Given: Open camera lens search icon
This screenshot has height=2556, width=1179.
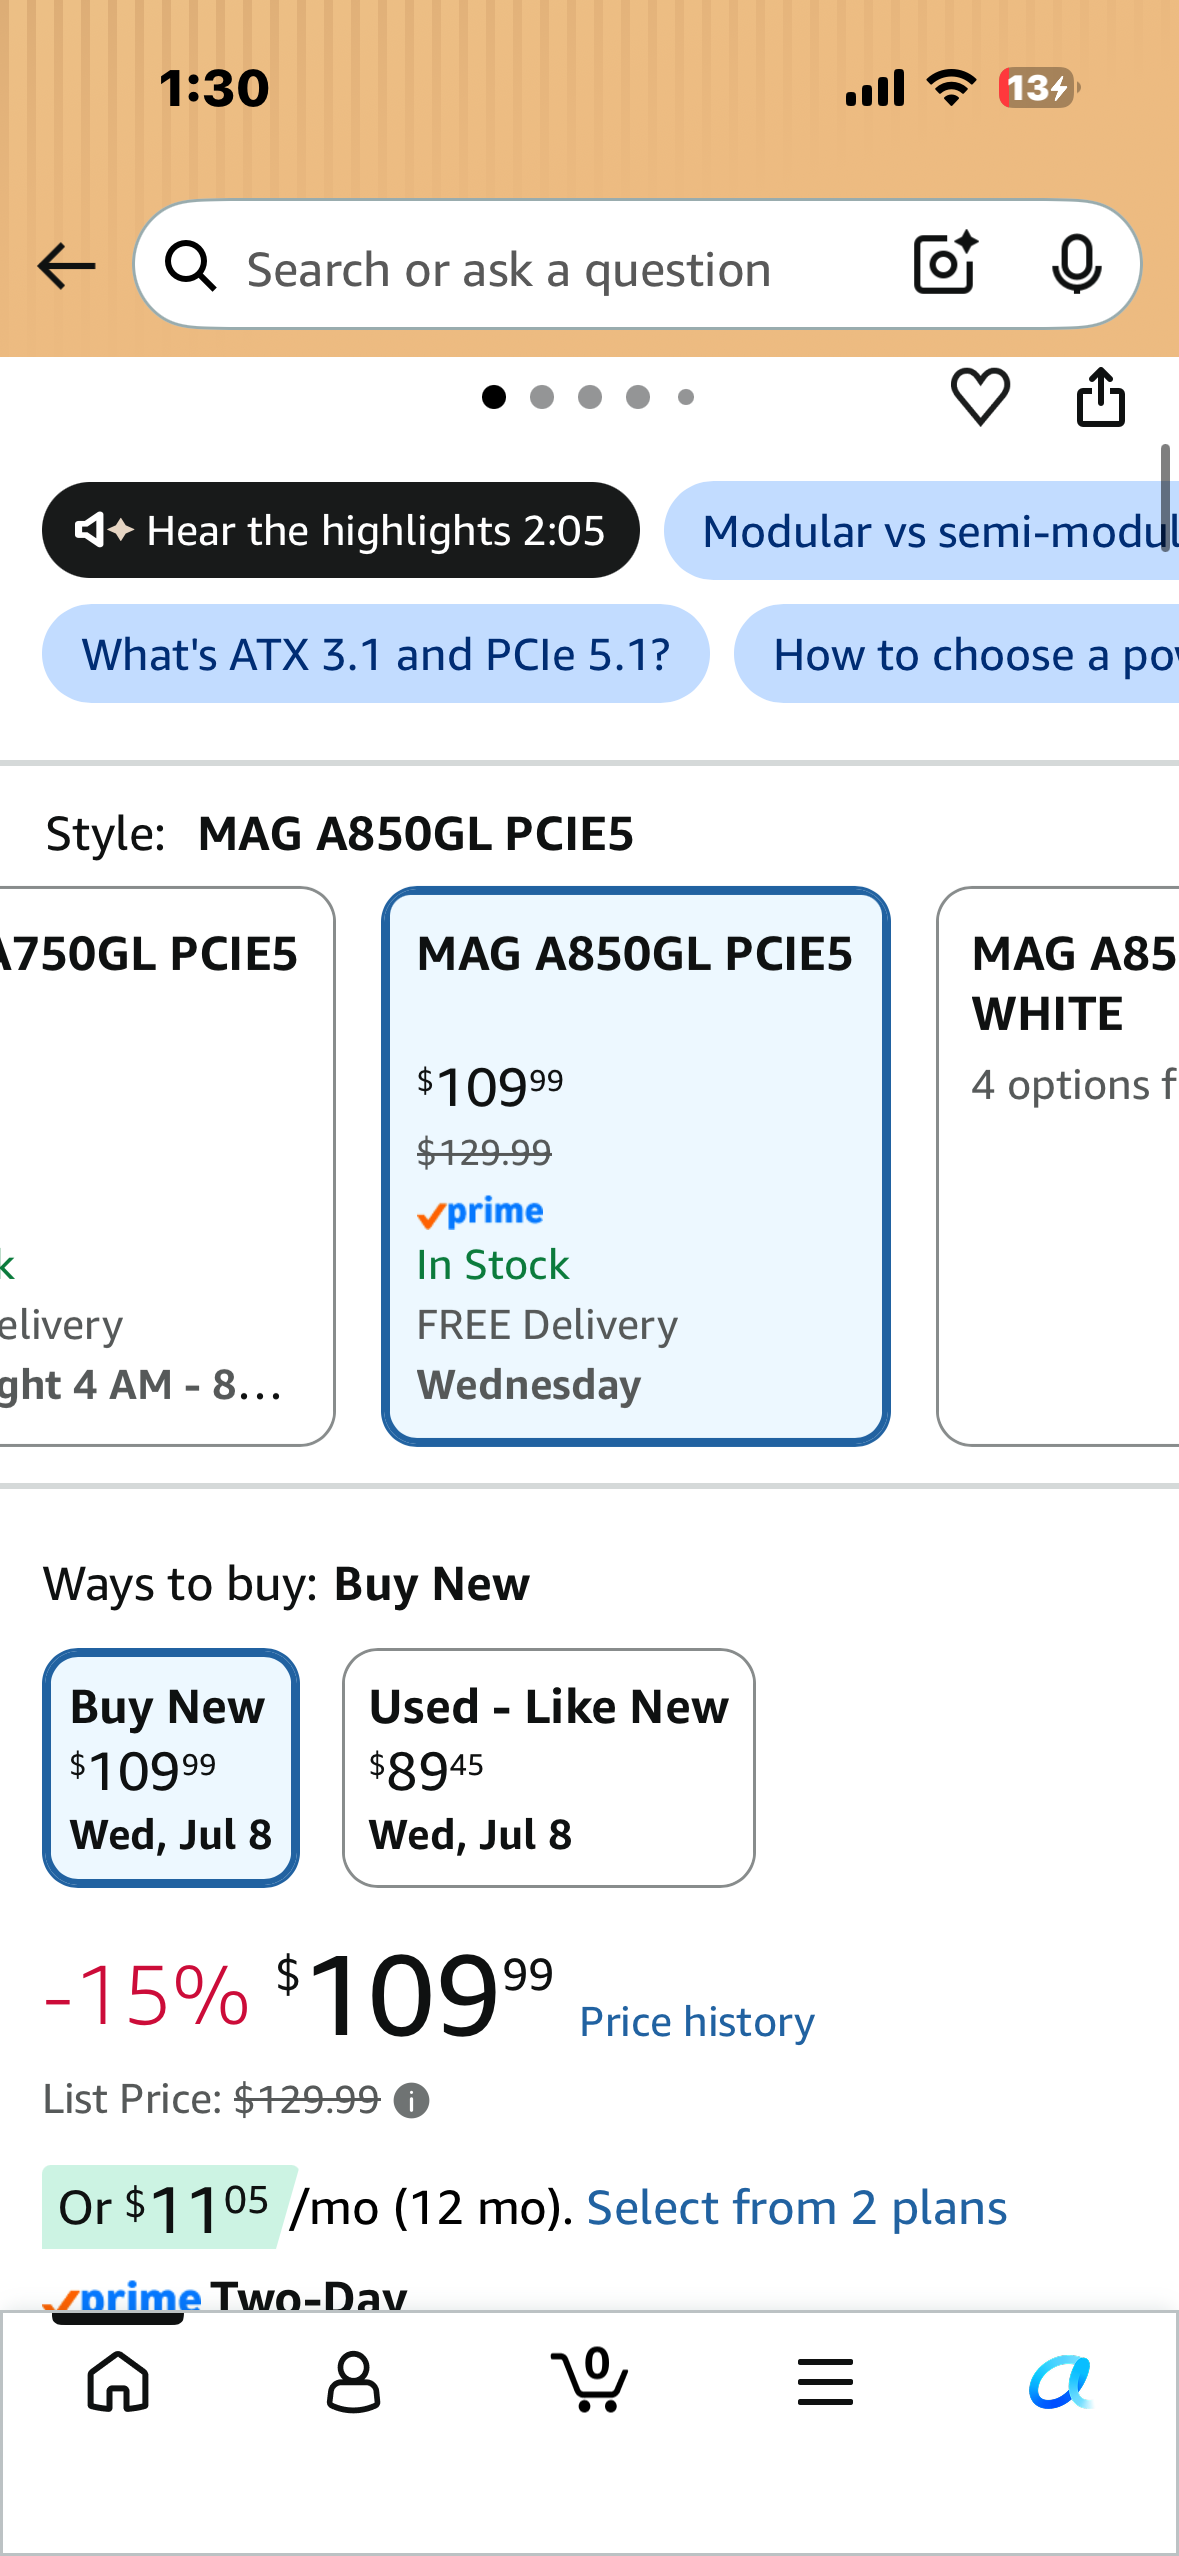Looking at the screenshot, I should point(945,264).
